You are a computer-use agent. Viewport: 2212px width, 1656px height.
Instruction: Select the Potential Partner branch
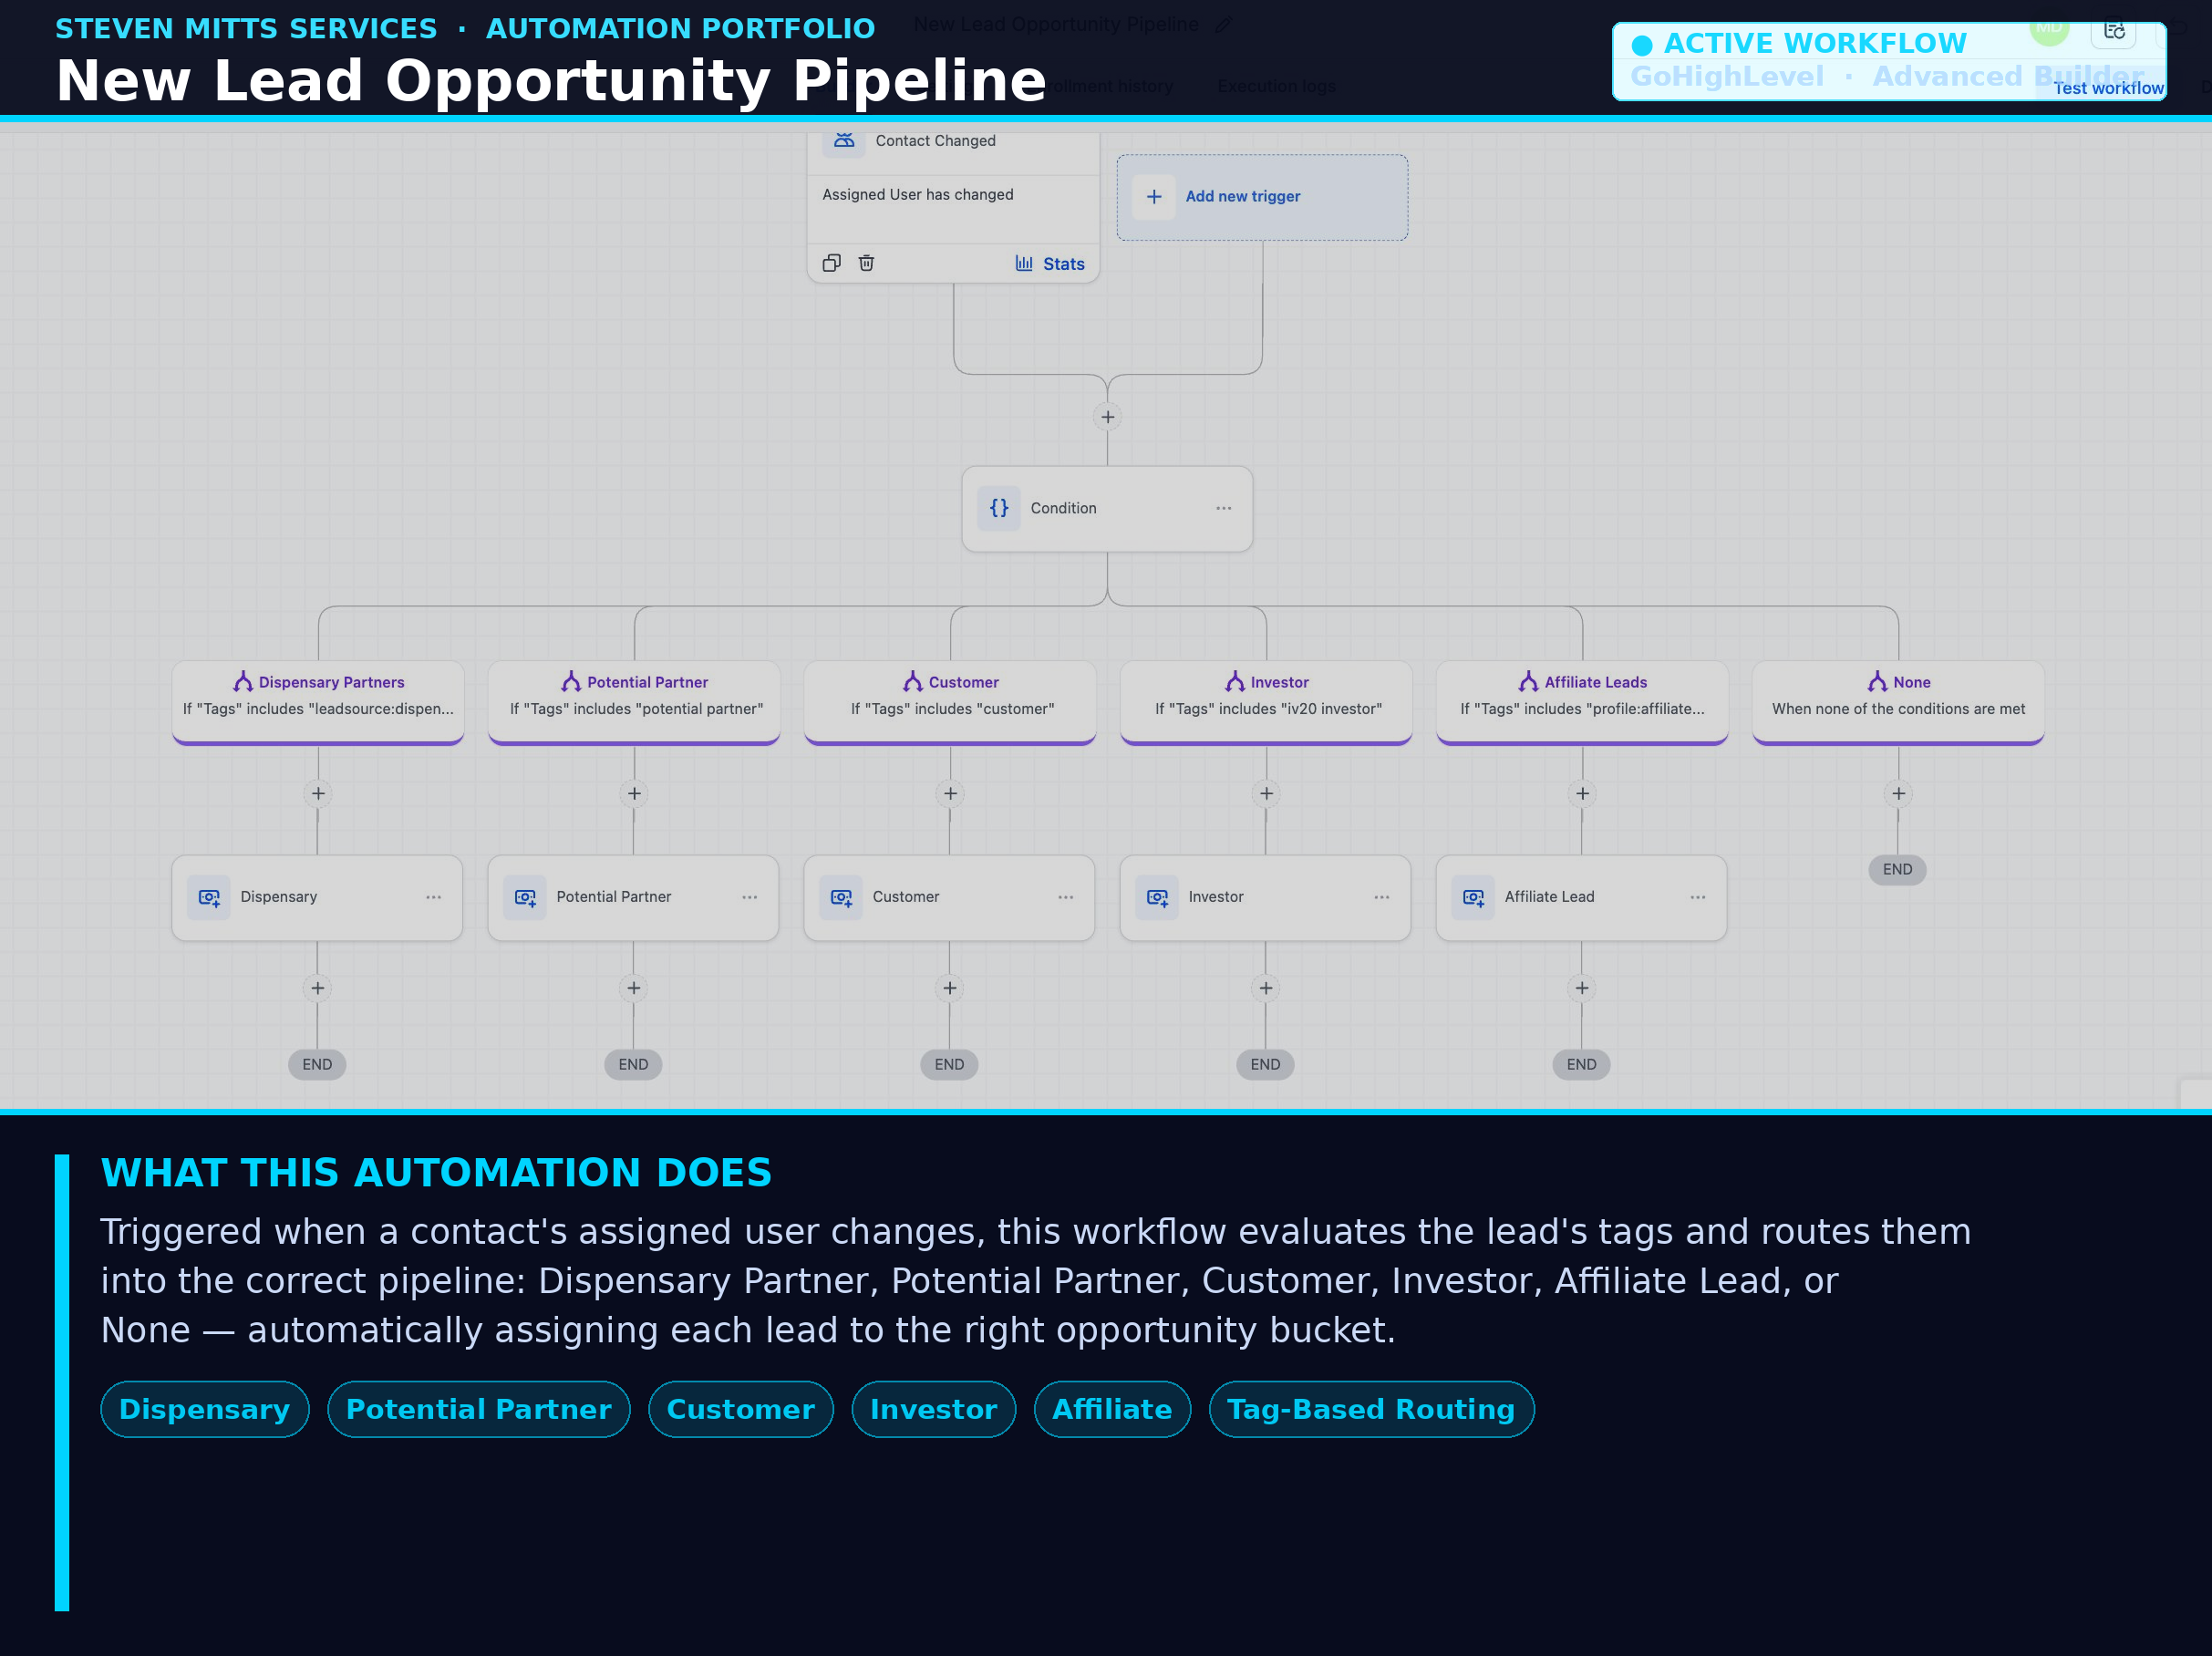pyautogui.click(x=634, y=702)
